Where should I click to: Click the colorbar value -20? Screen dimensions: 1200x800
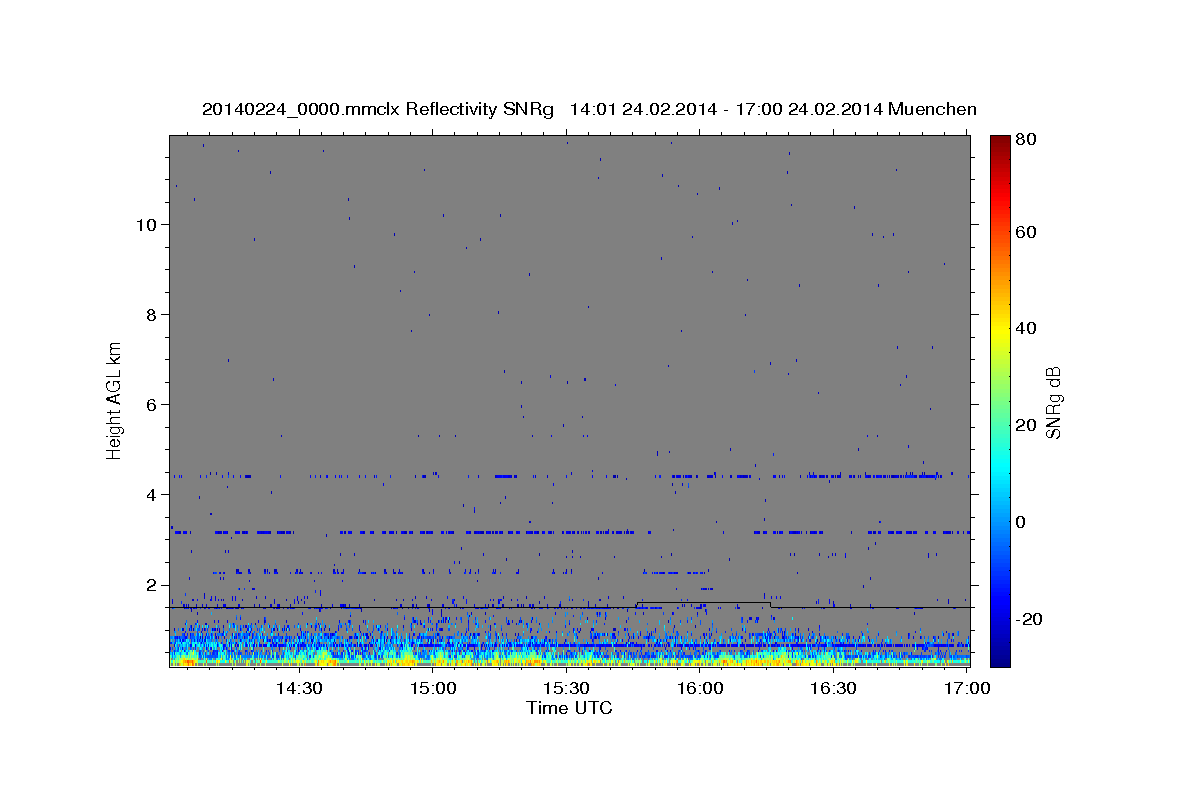pyautogui.click(x=1028, y=619)
